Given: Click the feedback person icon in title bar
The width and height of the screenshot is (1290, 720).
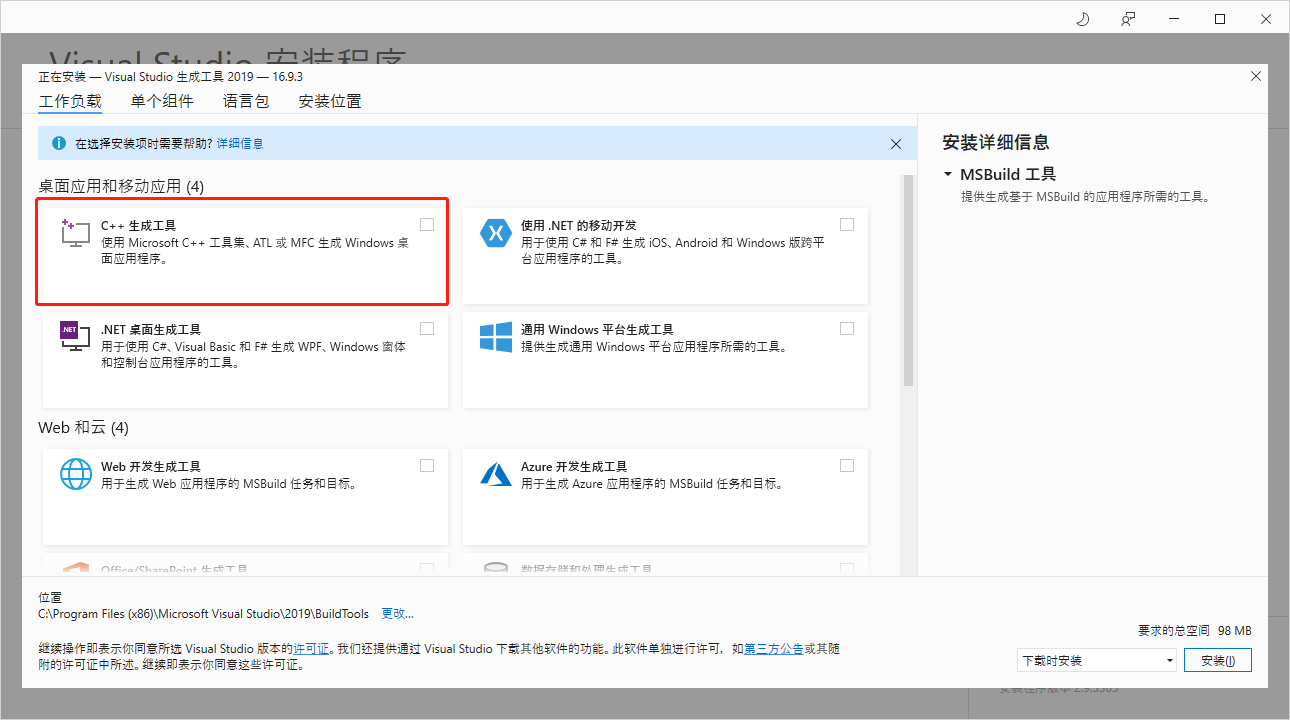Looking at the screenshot, I should [1128, 19].
